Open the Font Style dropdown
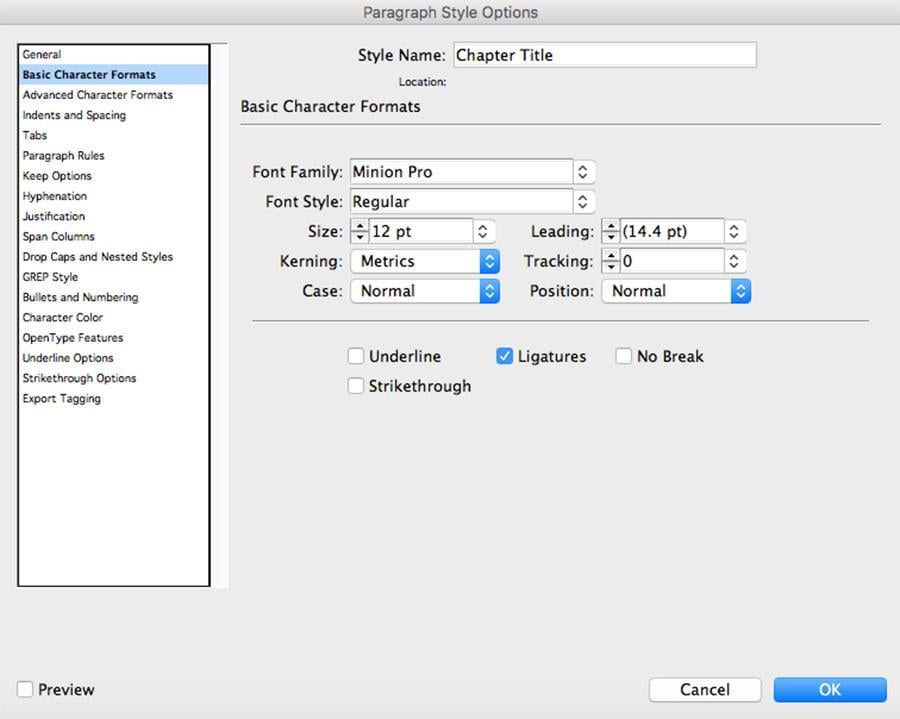This screenshot has height=719, width=900. (x=583, y=201)
